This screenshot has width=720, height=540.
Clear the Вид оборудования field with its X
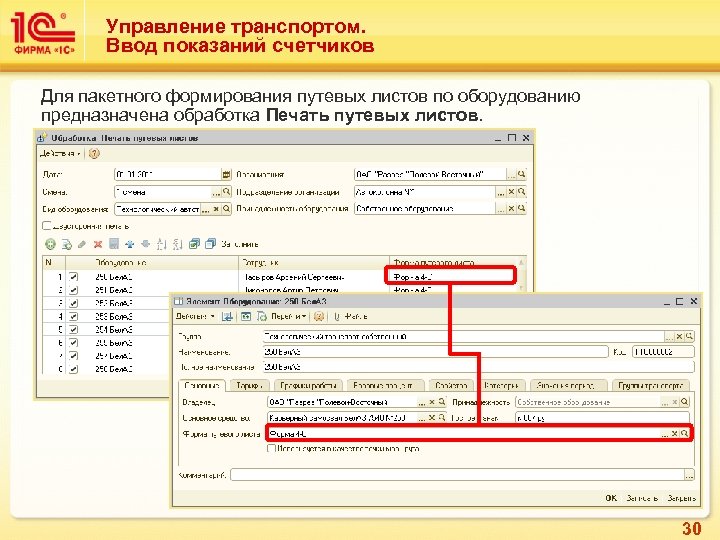coord(216,209)
